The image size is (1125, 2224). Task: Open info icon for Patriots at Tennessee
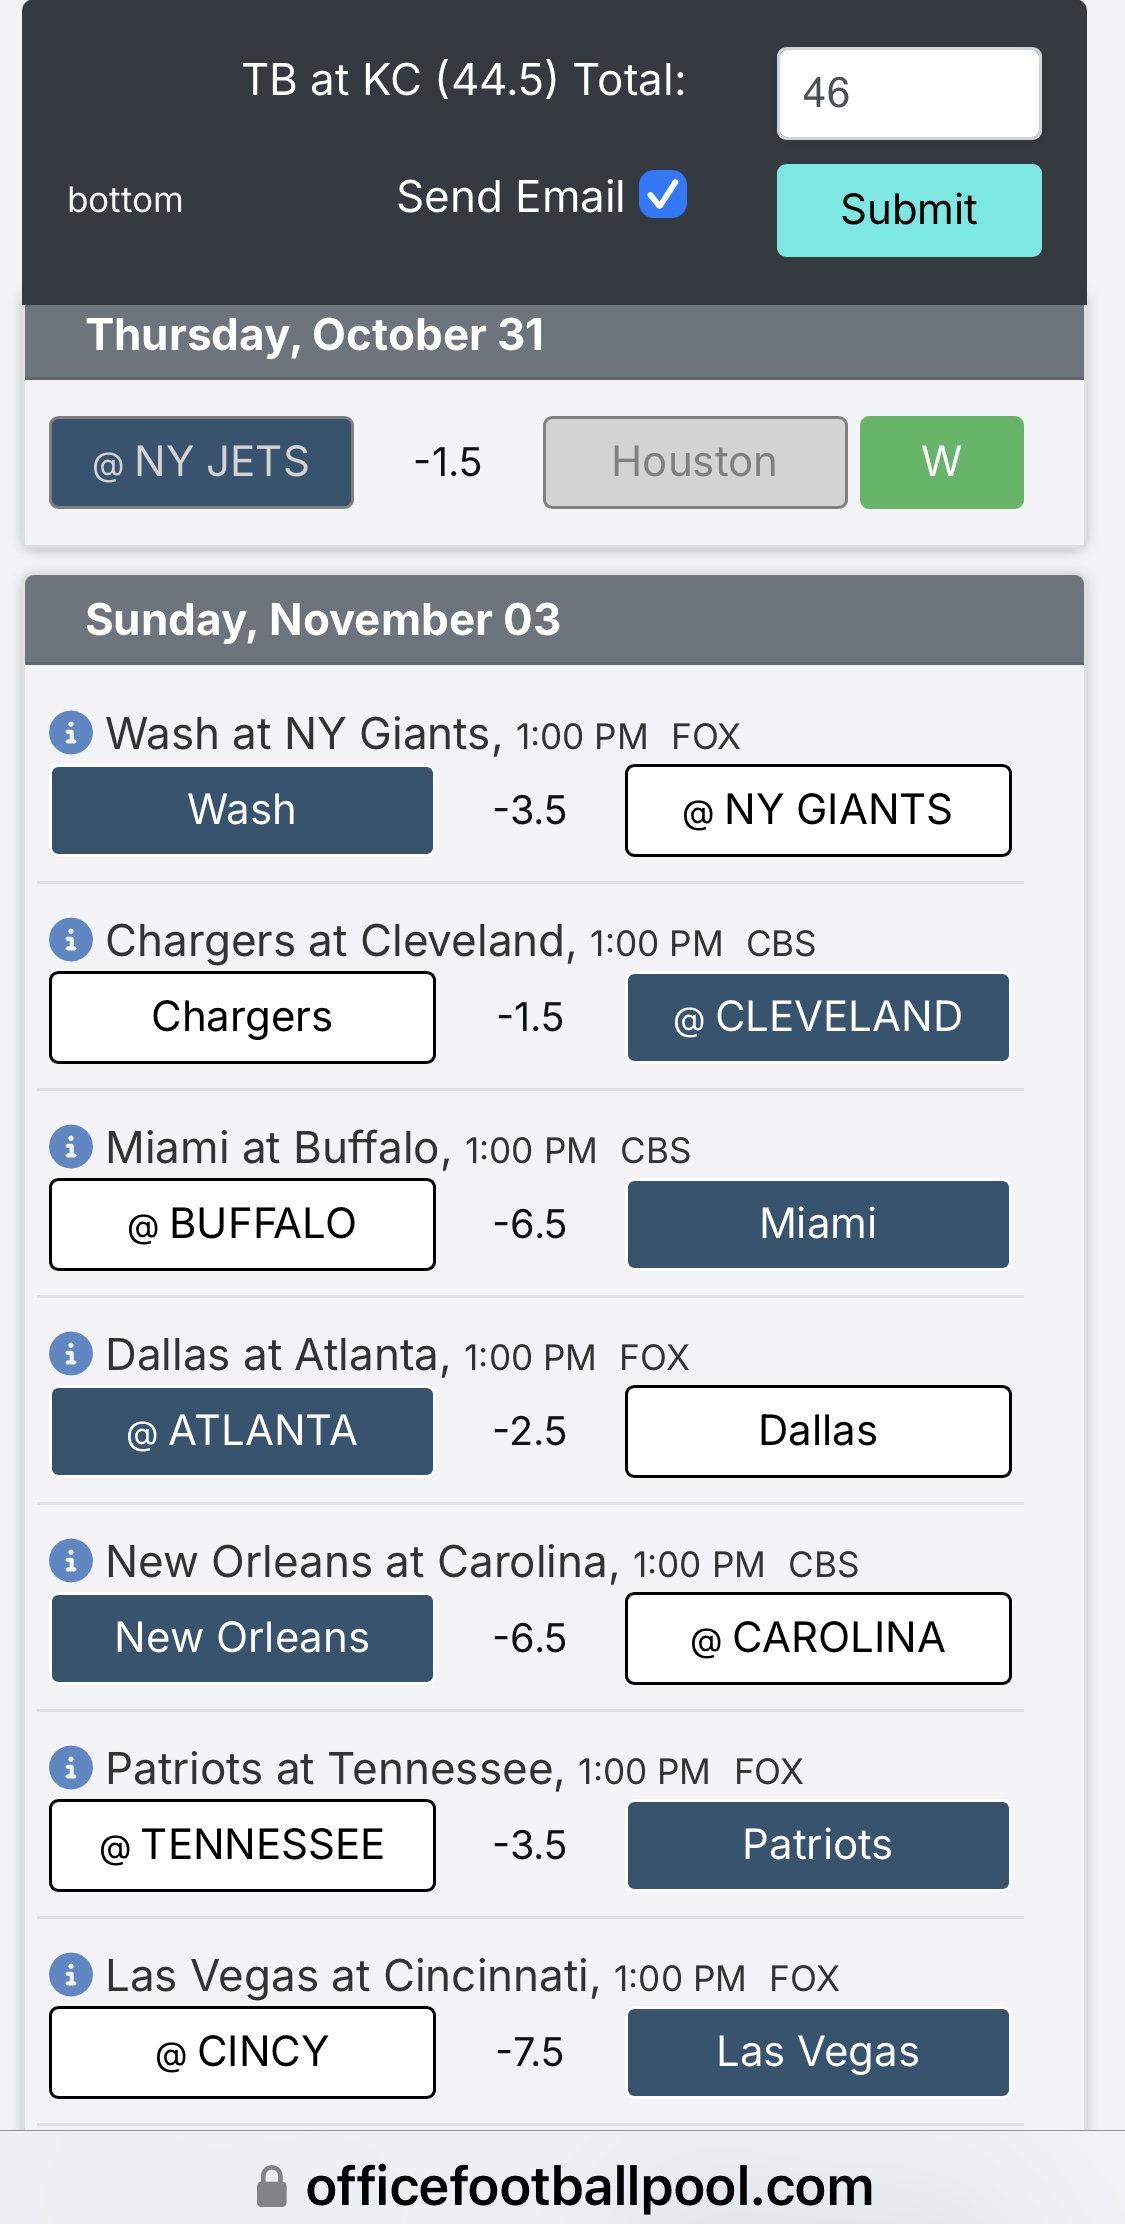[71, 1768]
